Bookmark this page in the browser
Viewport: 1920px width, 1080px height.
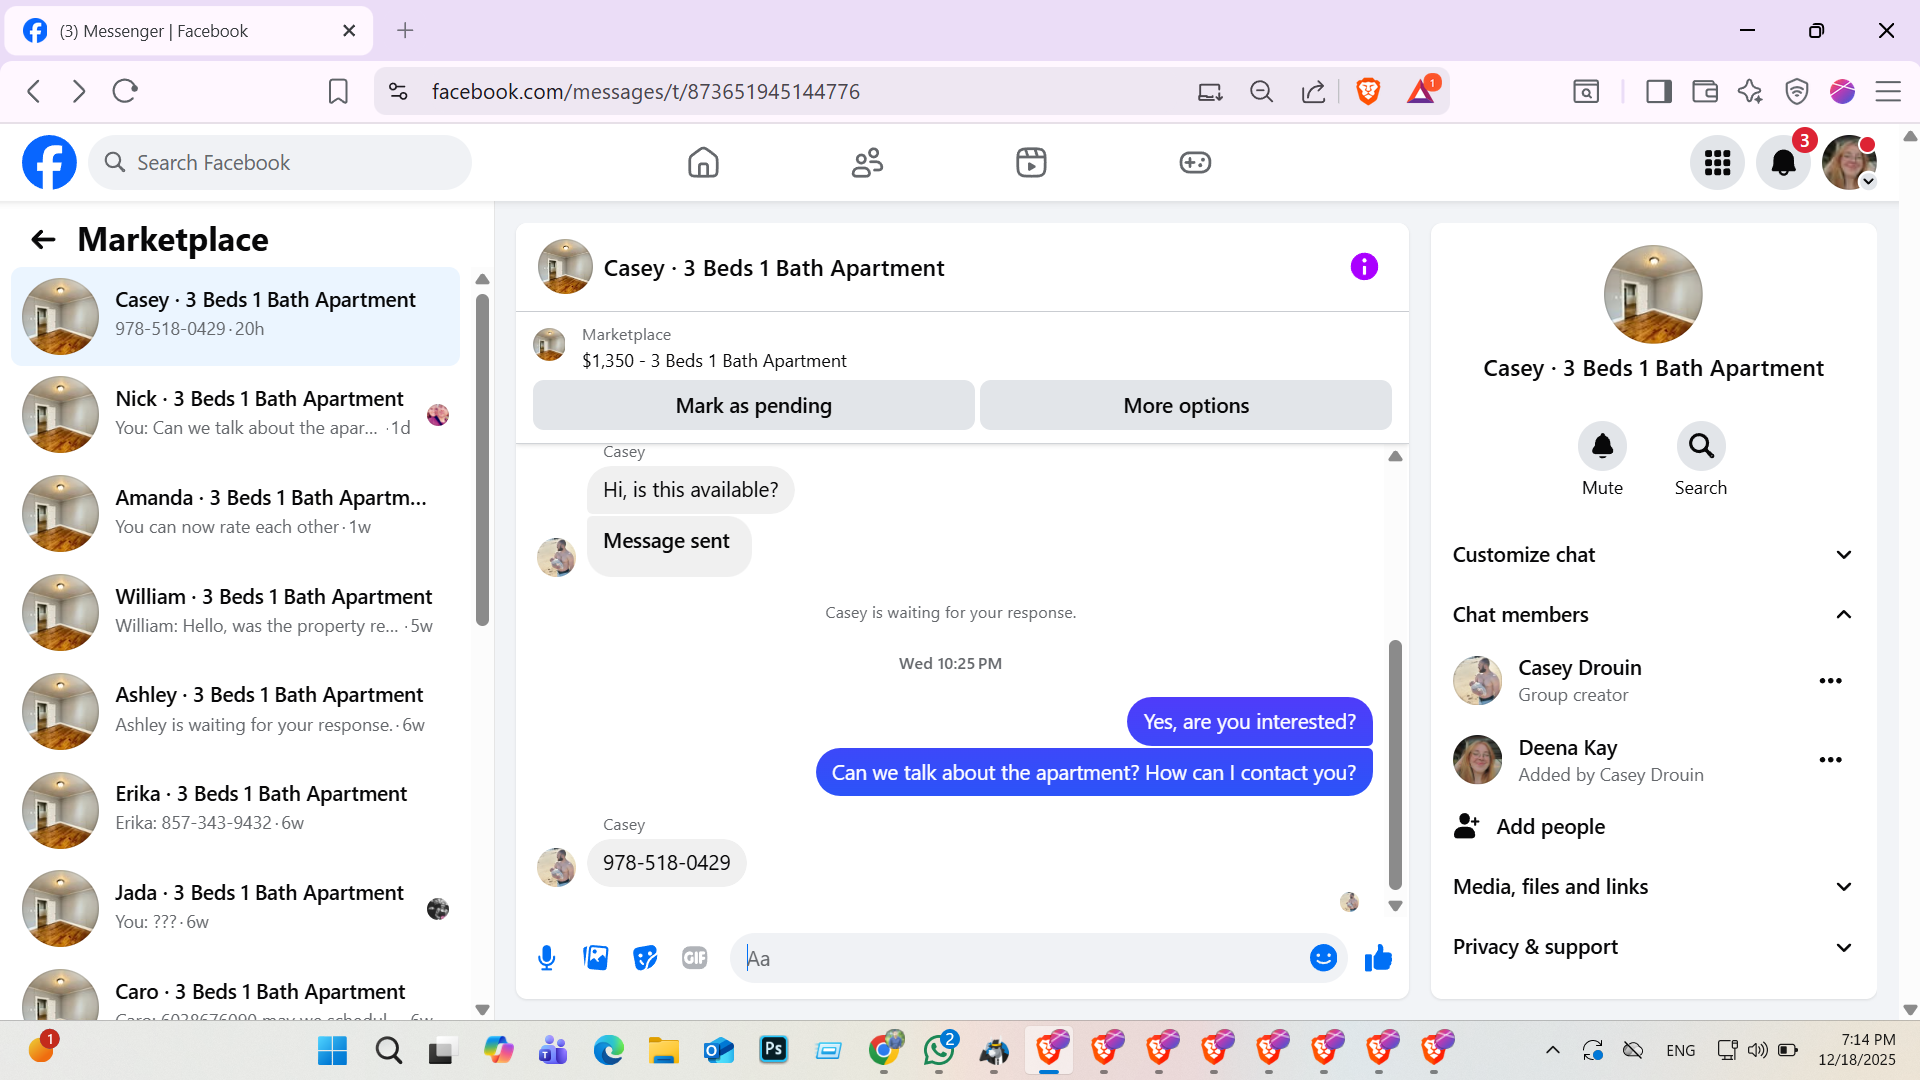click(x=338, y=92)
